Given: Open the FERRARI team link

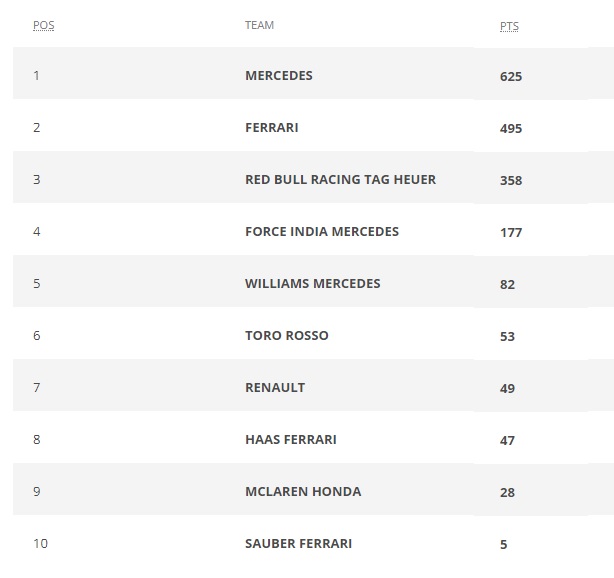Looking at the screenshot, I should coord(272,127).
